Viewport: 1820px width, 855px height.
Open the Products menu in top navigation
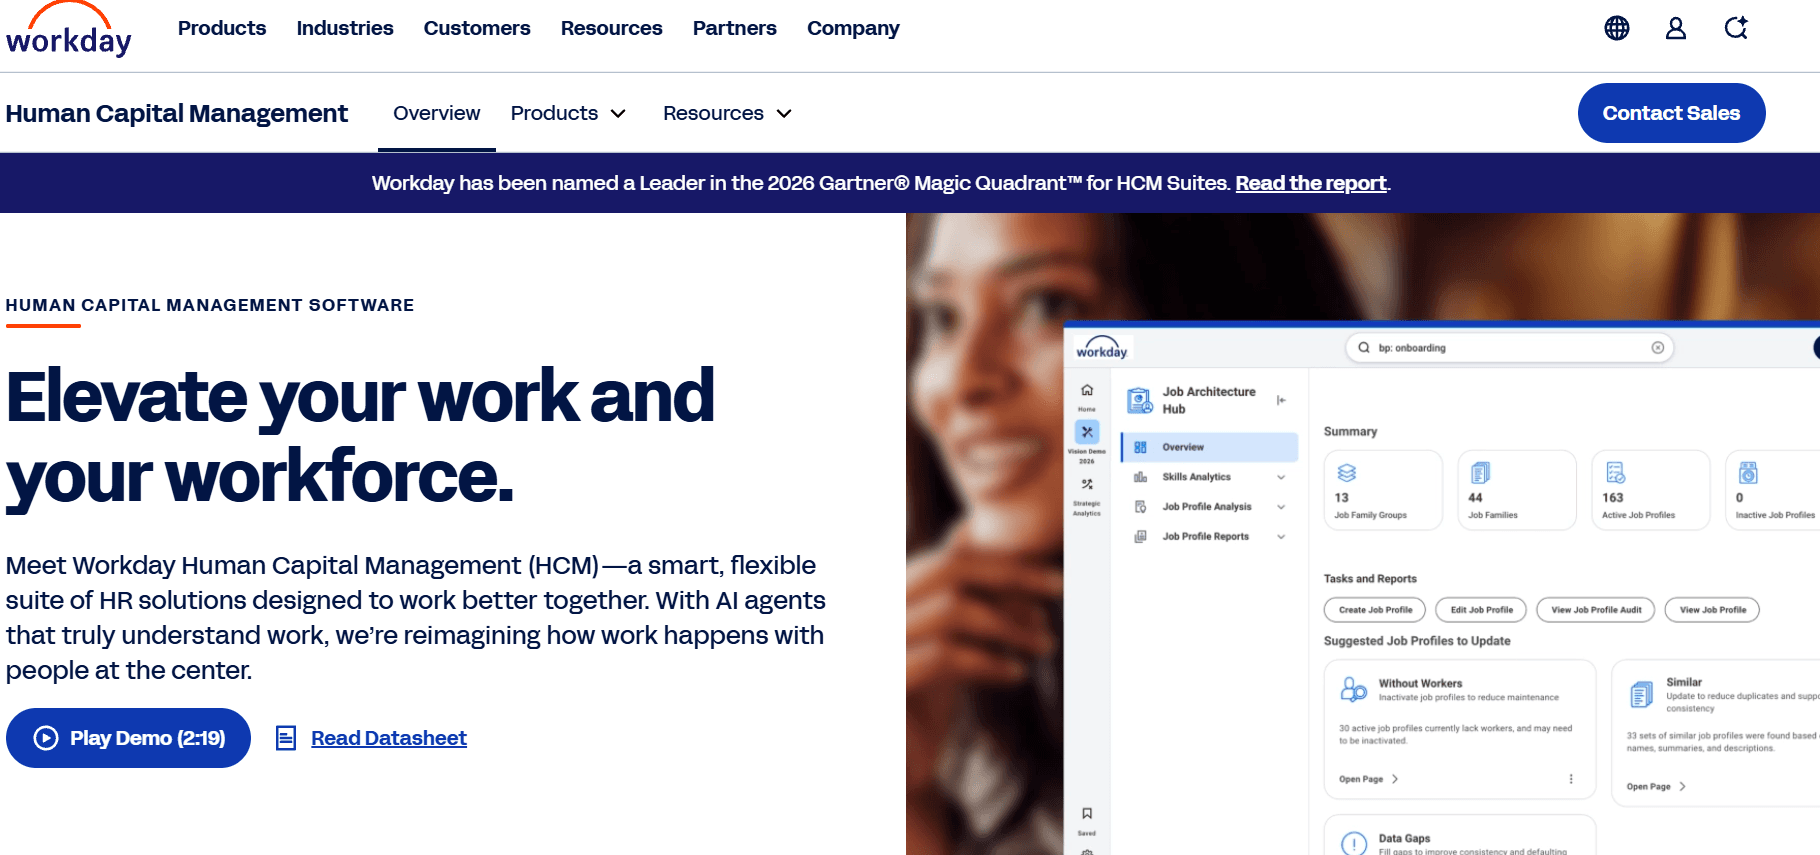222,28
